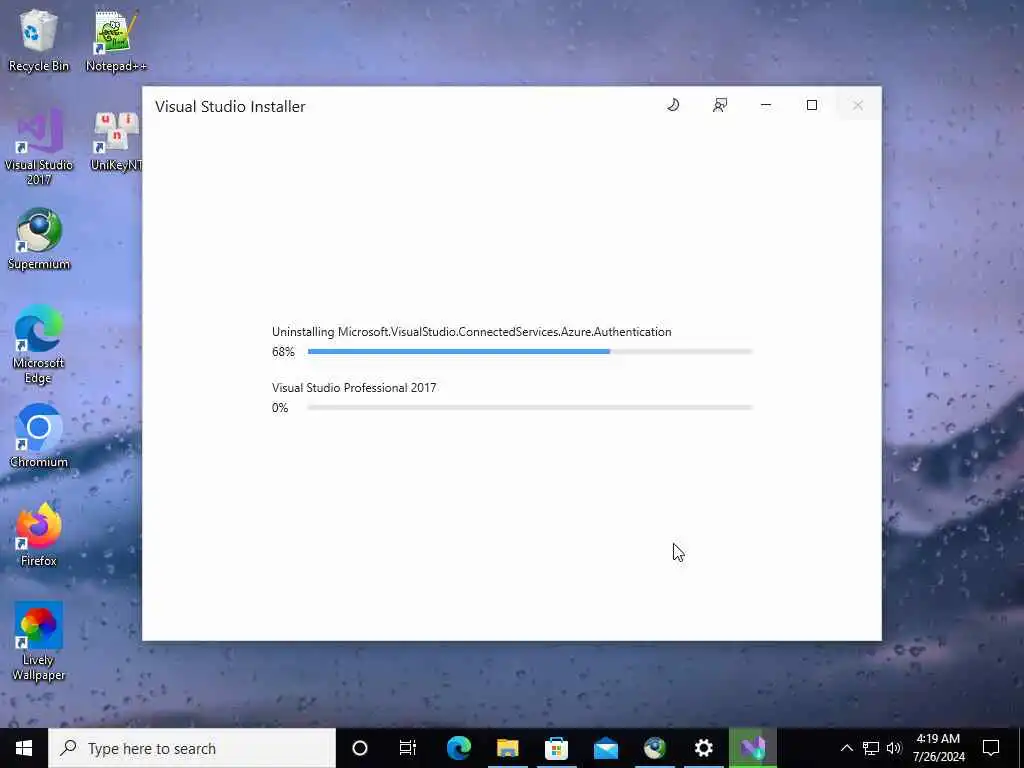
Task: Open Microsoft Store from the taskbar
Action: [x=556, y=748]
